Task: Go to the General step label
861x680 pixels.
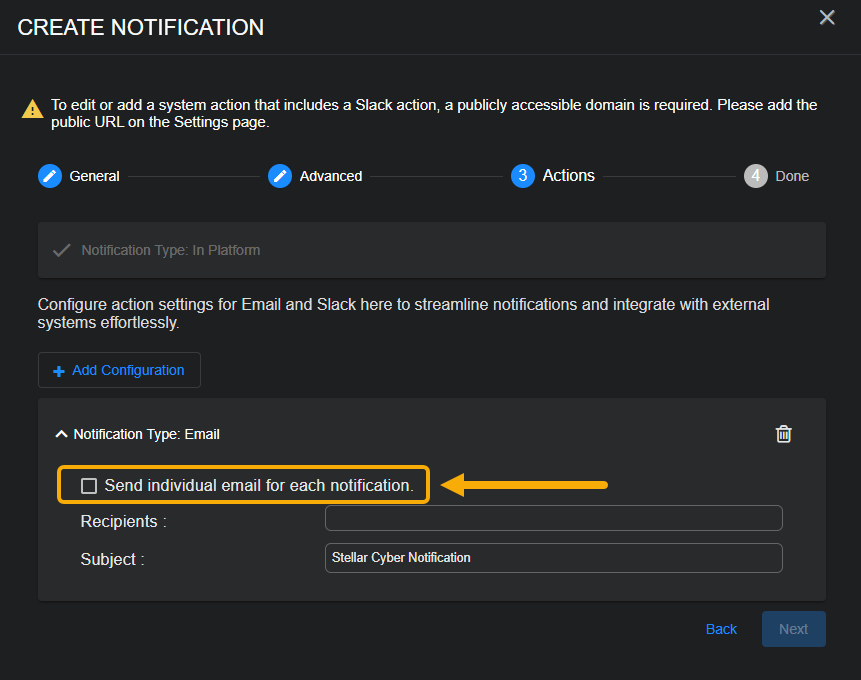Action: click(94, 176)
